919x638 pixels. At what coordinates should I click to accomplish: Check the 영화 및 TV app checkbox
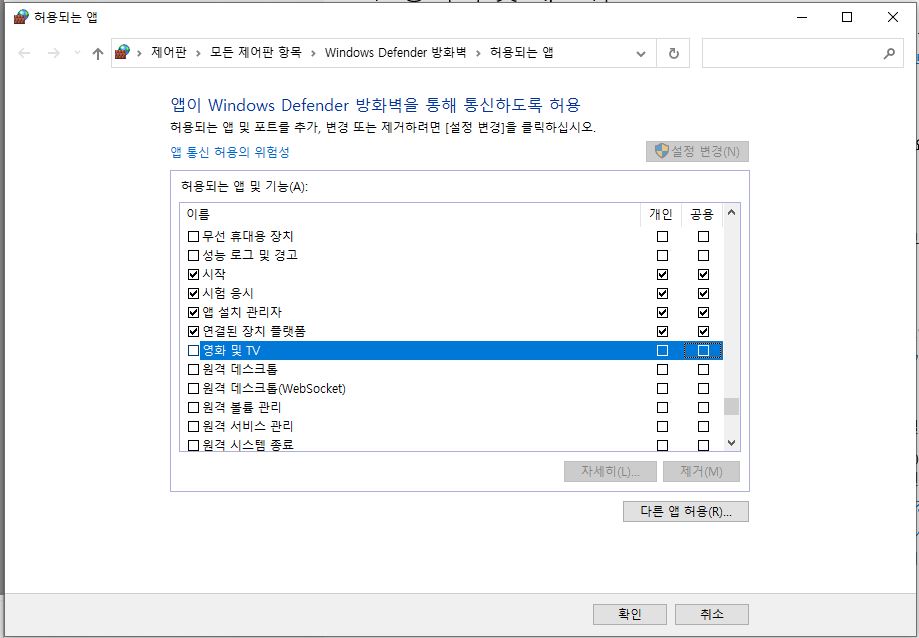pos(193,350)
